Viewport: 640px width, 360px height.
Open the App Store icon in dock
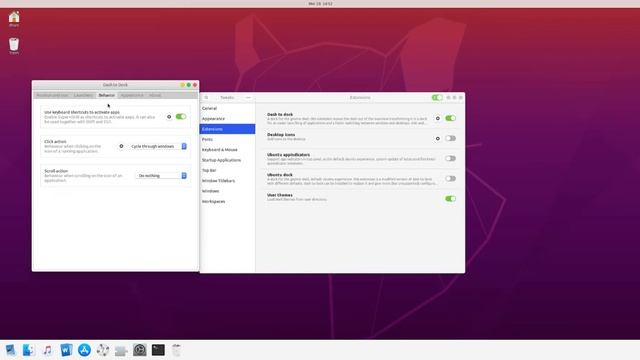(x=84, y=350)
